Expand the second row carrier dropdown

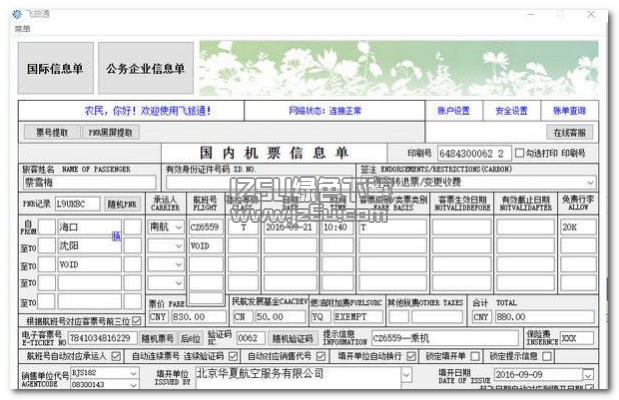coord(178,246)
